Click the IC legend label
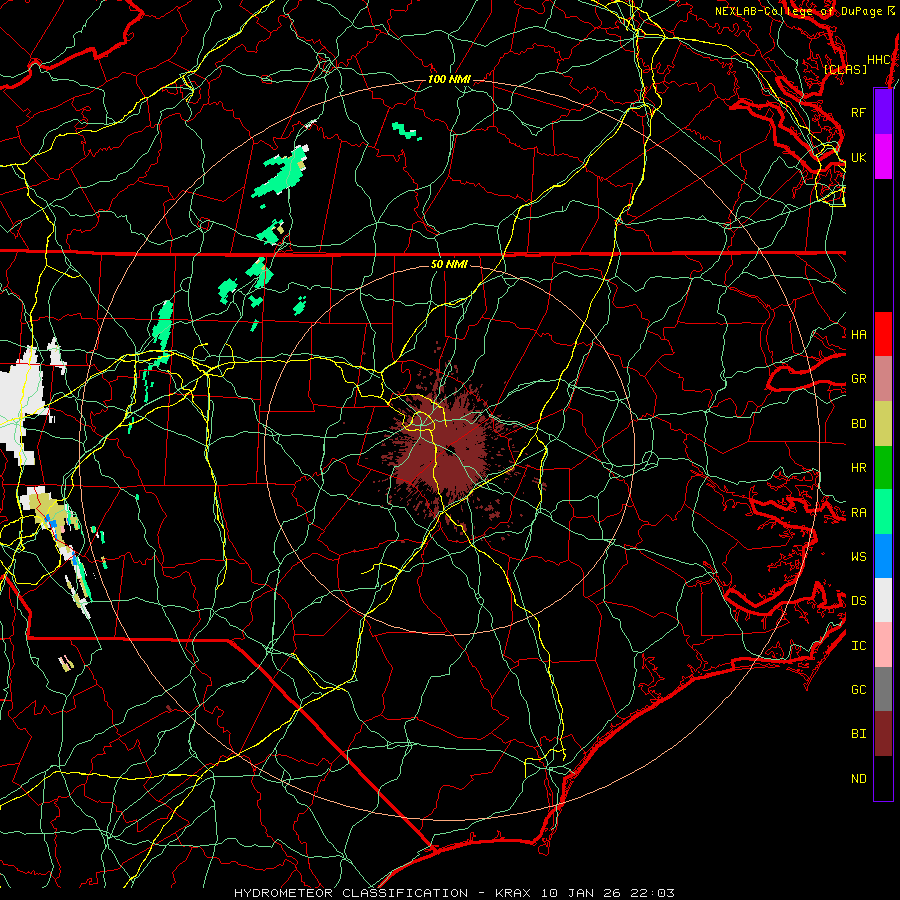Image resolution: width=900 pixels, height=900 pixels. tap(859, 646)
